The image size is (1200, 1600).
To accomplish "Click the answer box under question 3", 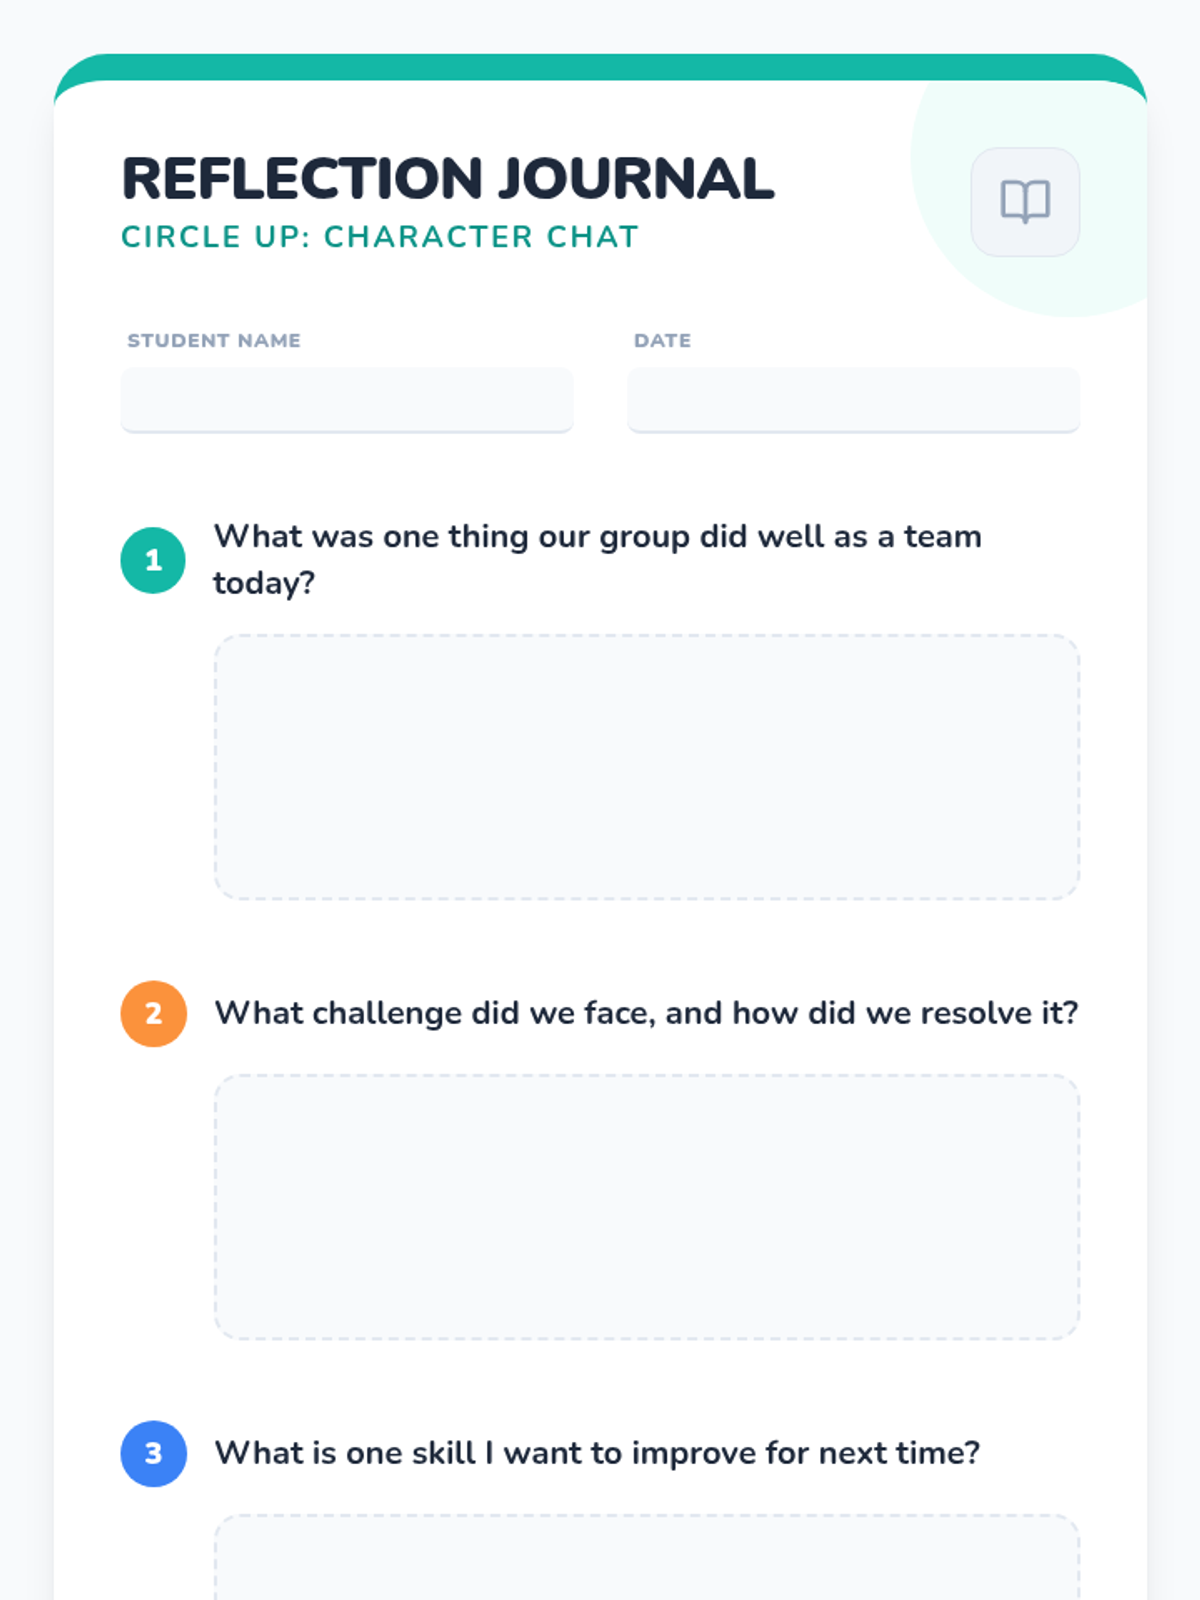I will [x=646, y=1560].
